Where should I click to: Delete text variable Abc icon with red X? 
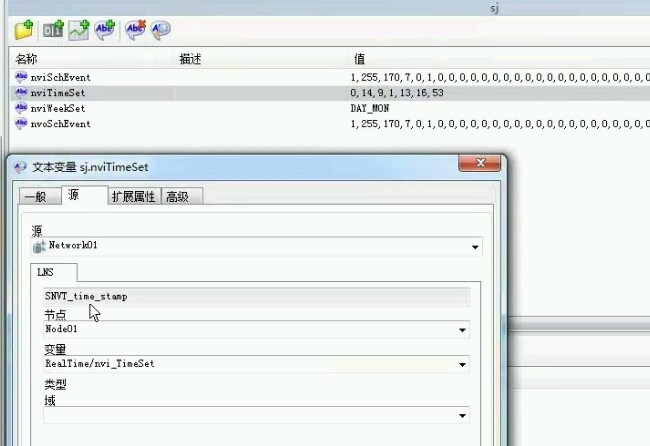tap(136, 30)
